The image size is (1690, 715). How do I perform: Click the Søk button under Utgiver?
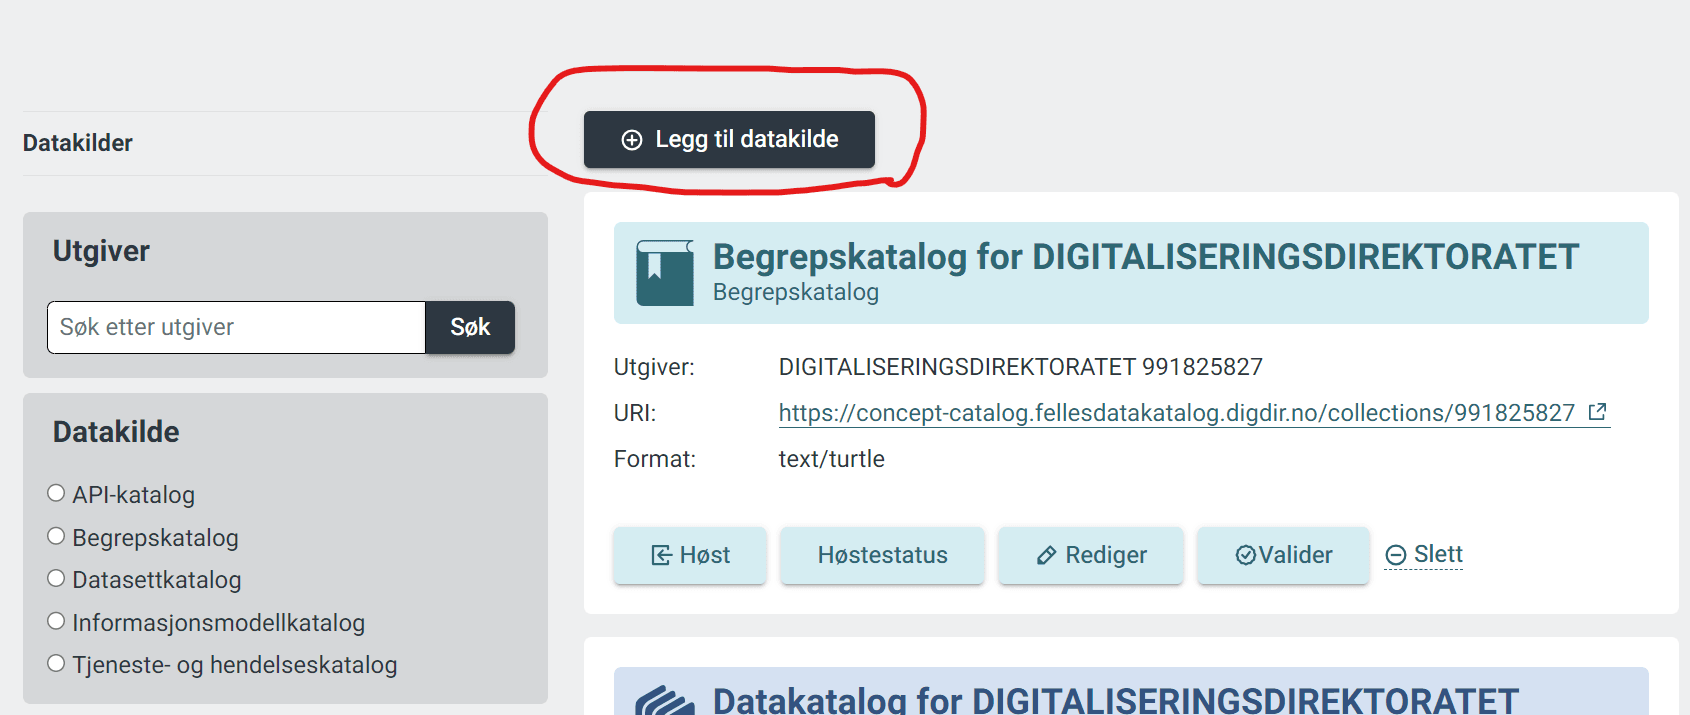click(470, 327)
